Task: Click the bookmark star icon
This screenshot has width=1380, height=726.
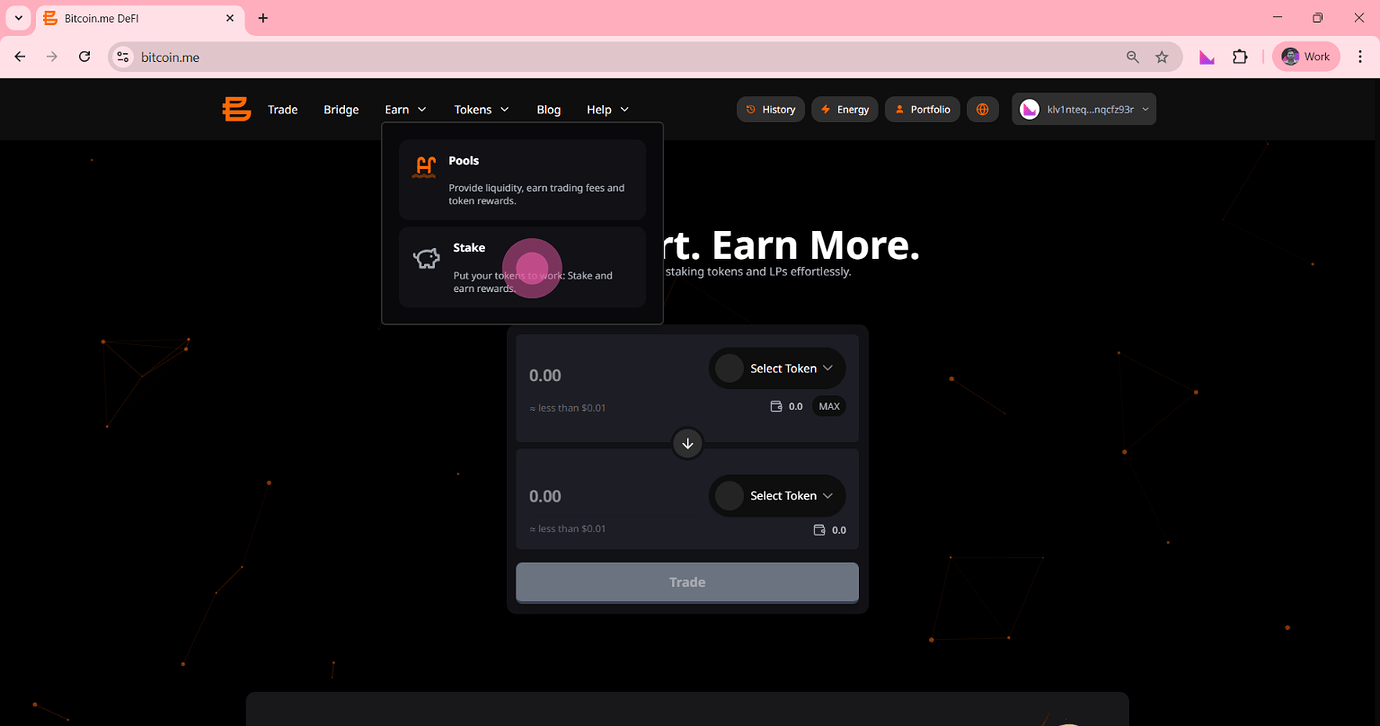Action: (1161, 57)
